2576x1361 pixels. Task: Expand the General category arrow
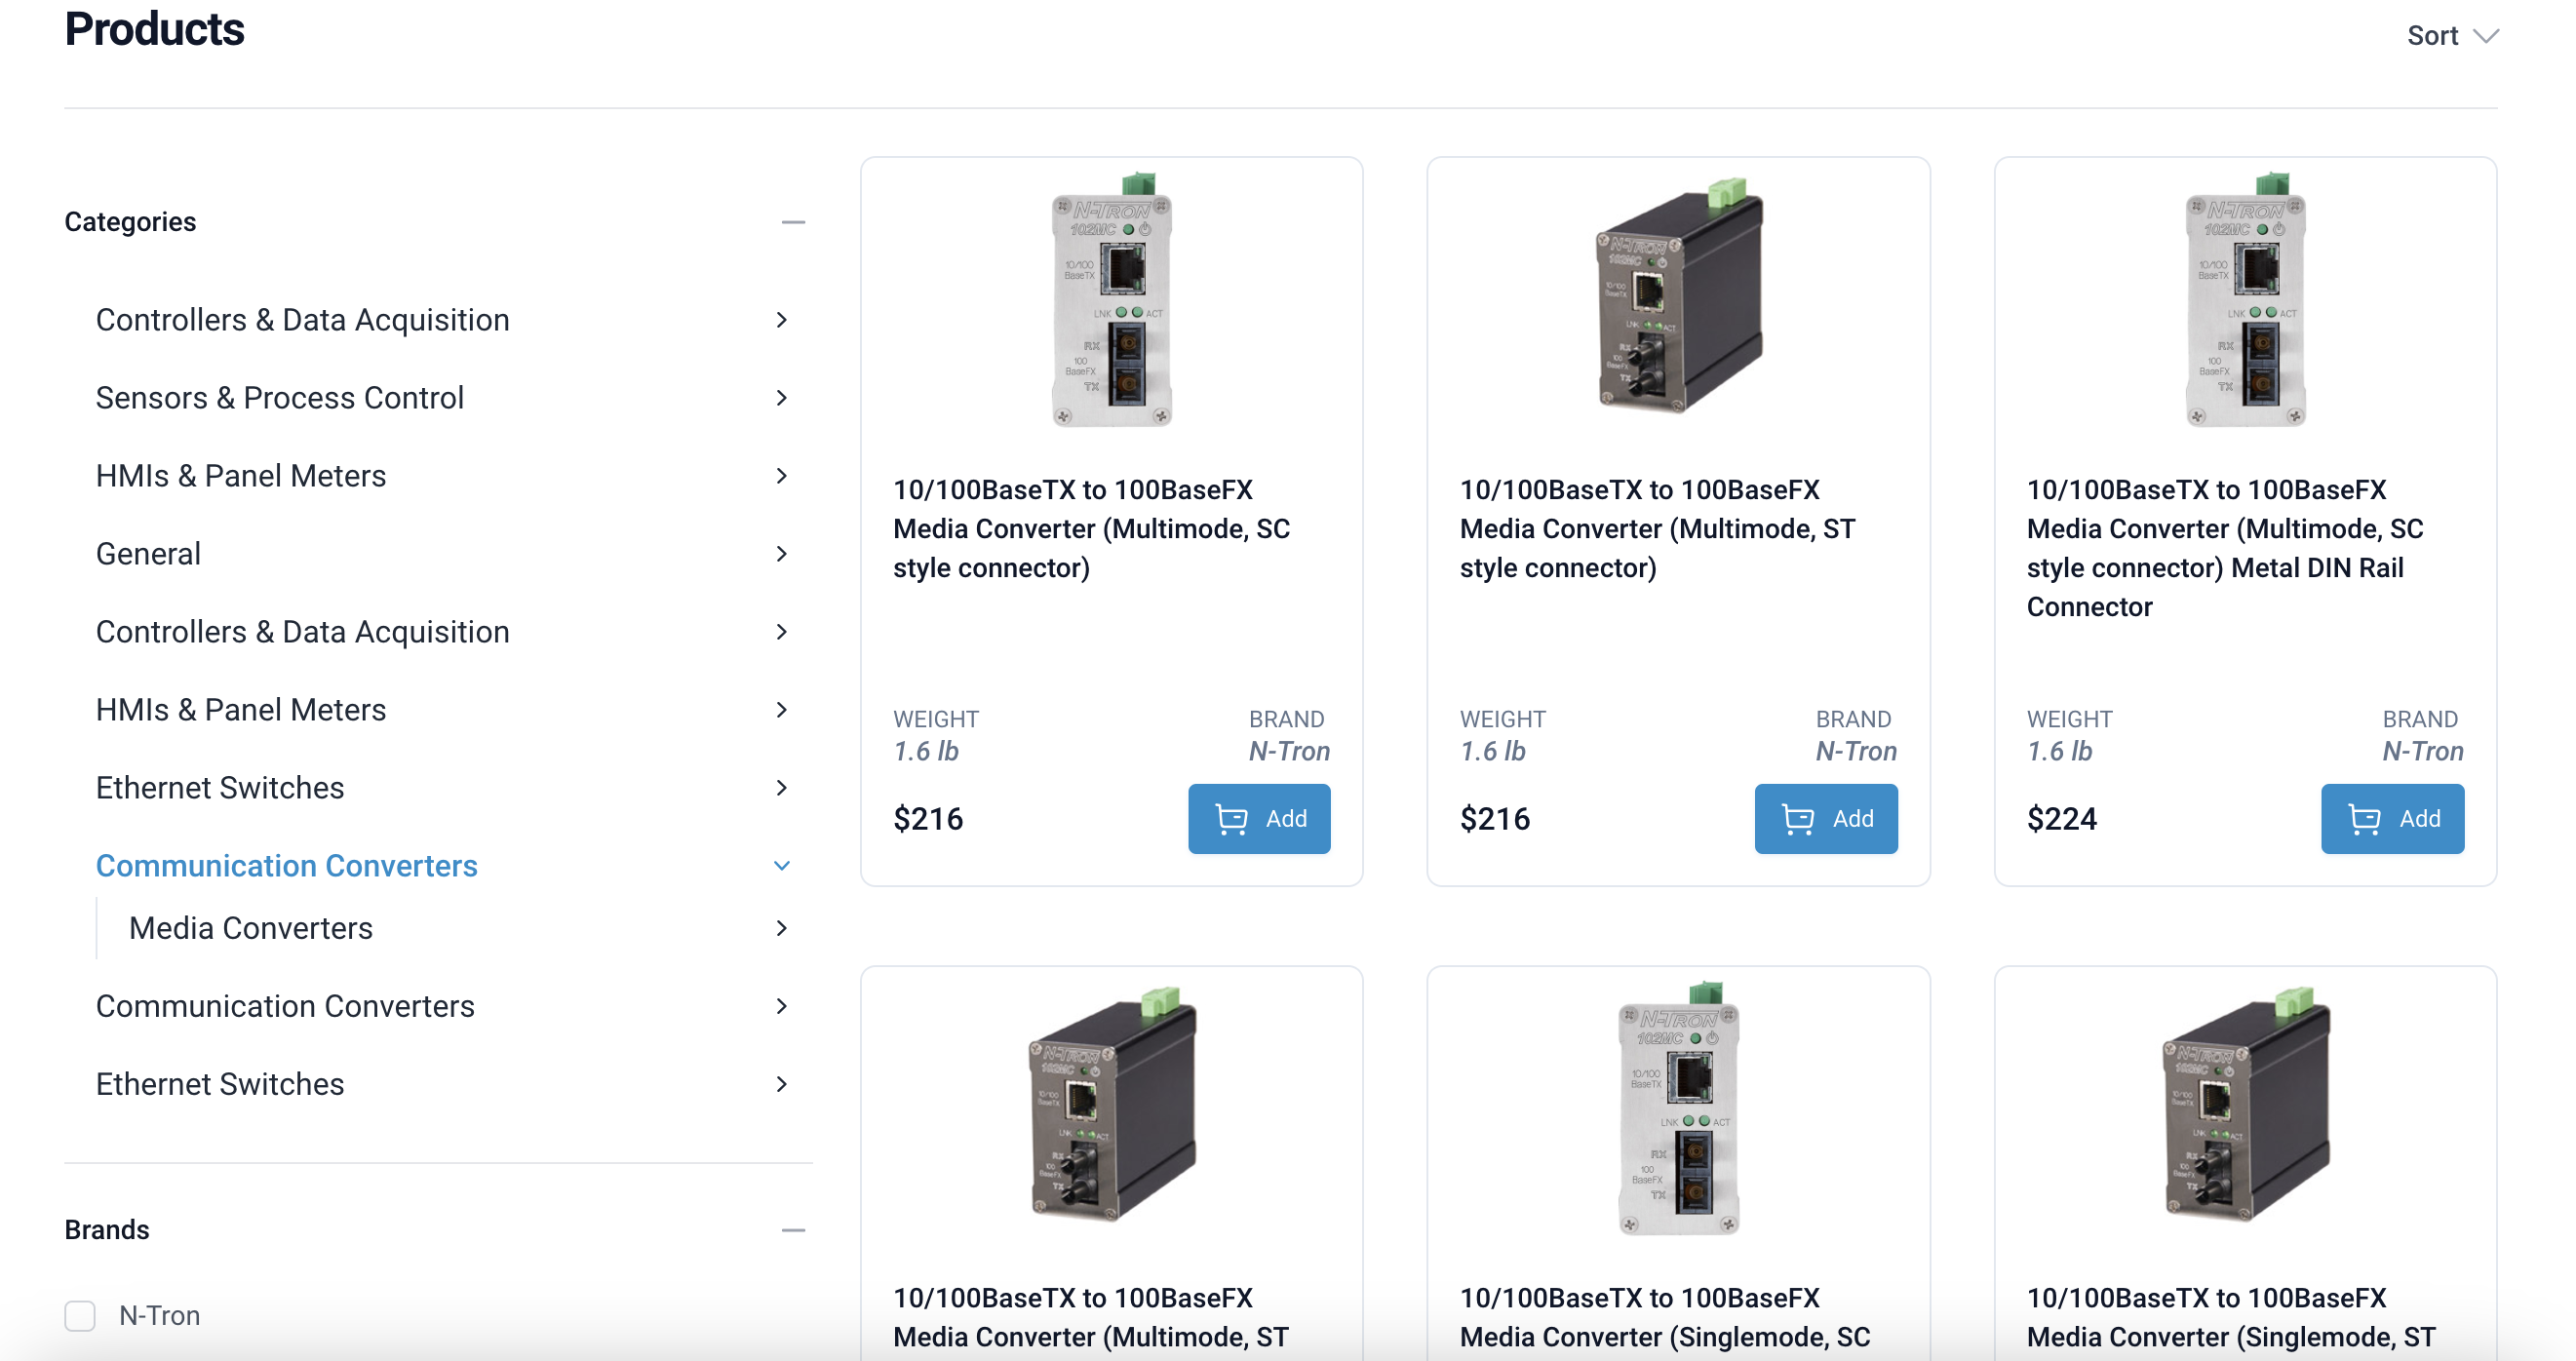click(x=782, y=554)
